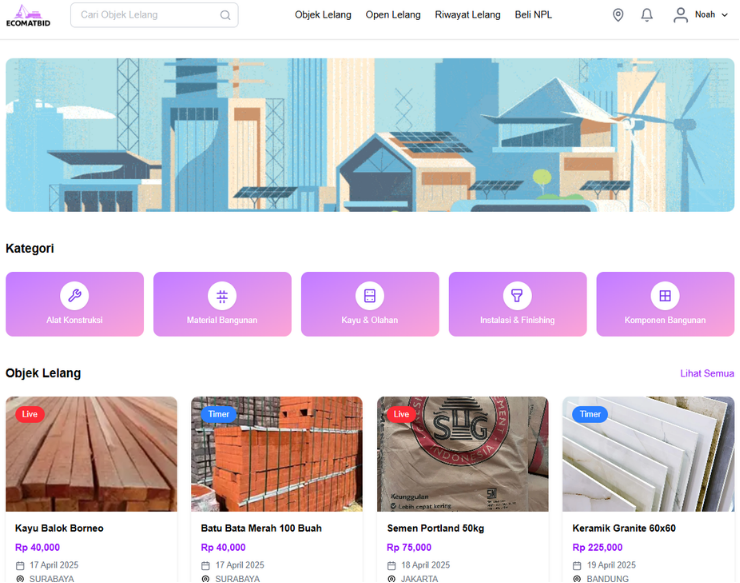Click the Kategori heading
The image size is (740, 583).
click(x=30, y=248)
